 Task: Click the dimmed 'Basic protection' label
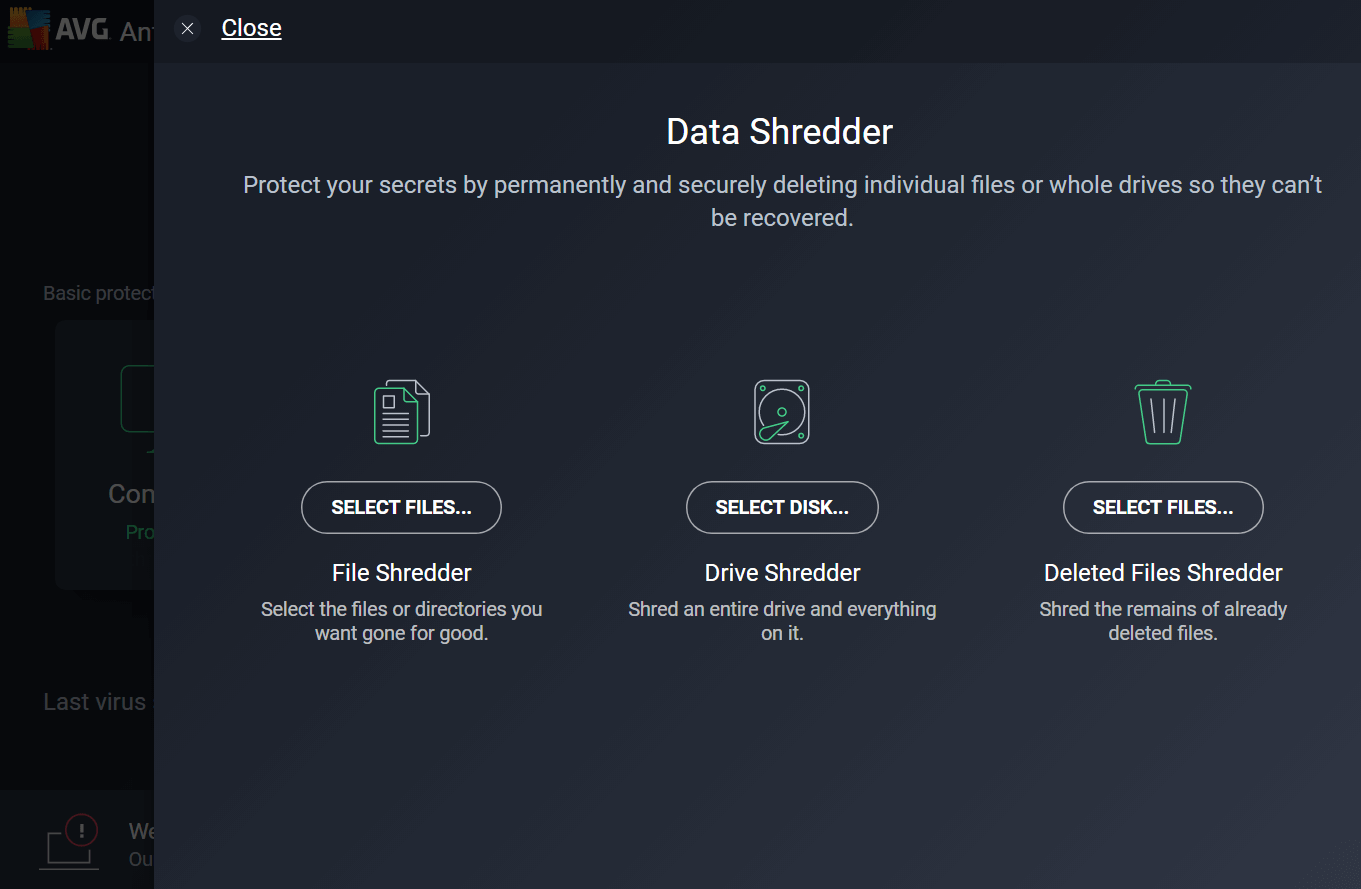(x=98, y=293)
